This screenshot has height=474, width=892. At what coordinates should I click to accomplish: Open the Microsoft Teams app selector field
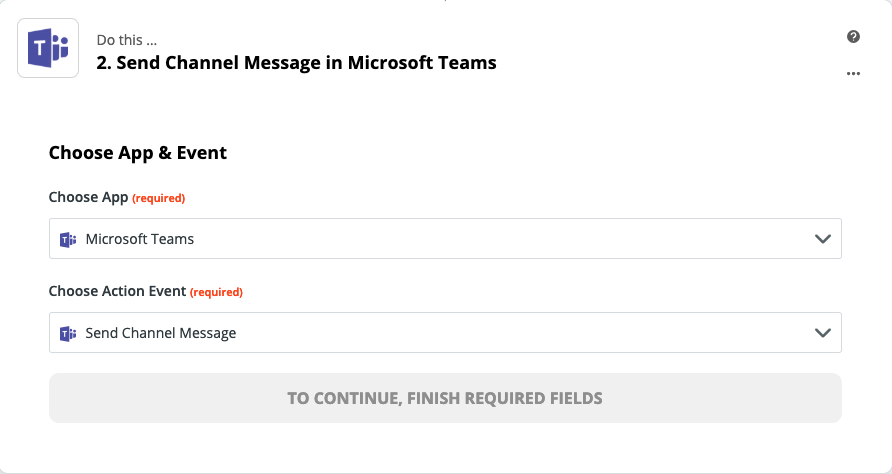[x=445, y=238]
